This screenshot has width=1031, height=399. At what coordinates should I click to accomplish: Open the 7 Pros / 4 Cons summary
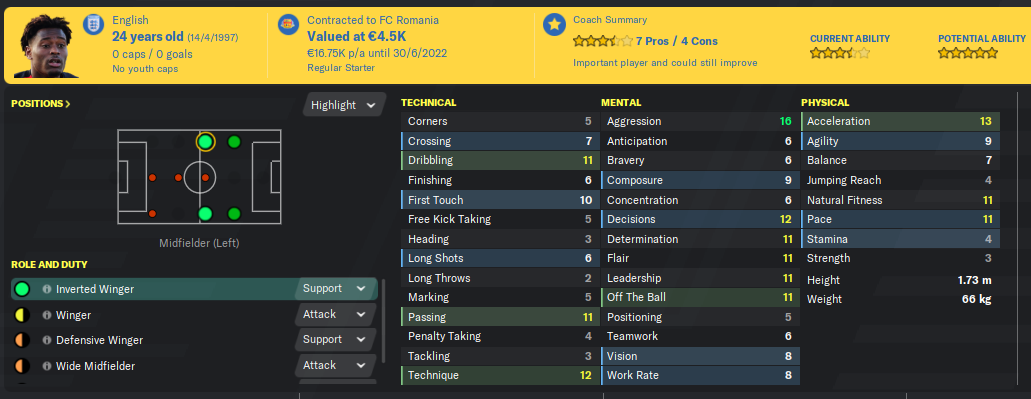click(677, 41)
